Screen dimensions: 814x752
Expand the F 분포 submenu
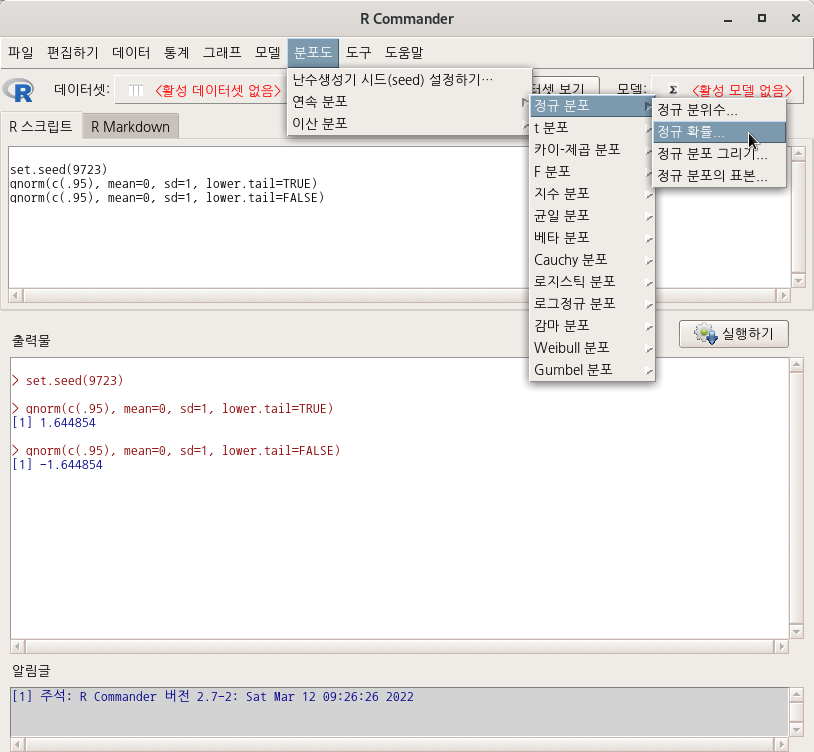[592, 172]
